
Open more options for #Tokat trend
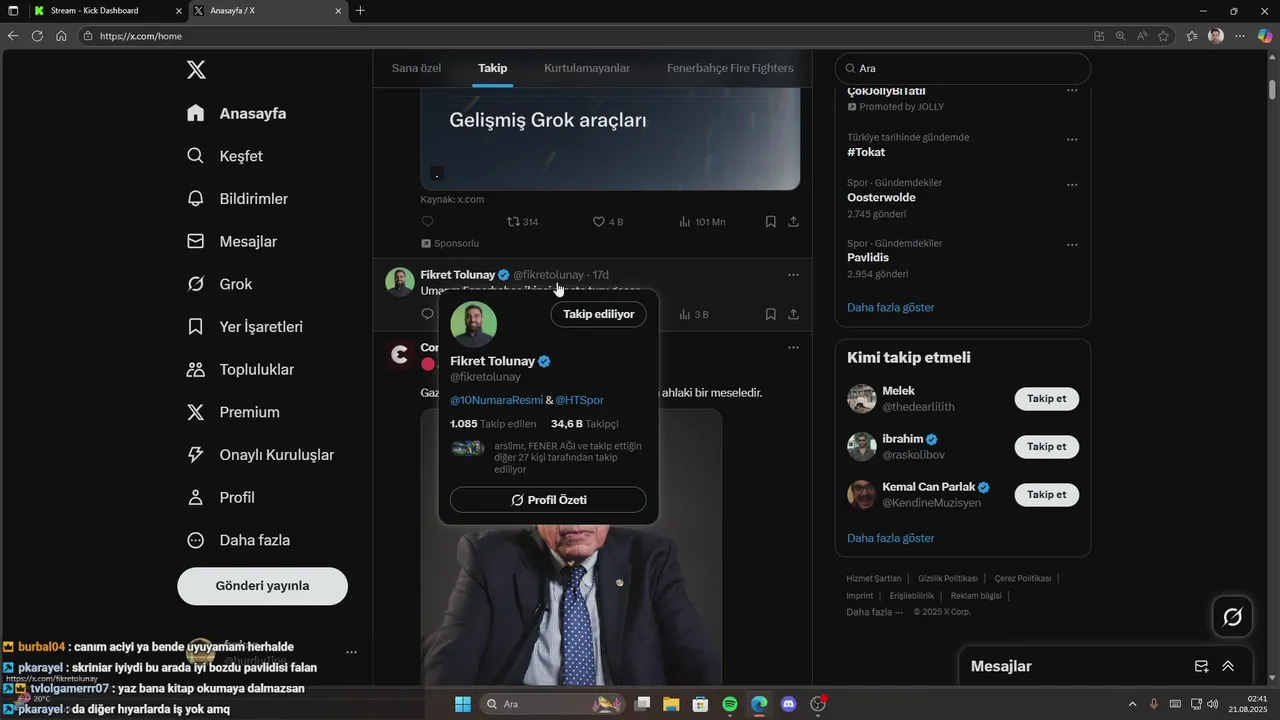[x=1072, y=139]
